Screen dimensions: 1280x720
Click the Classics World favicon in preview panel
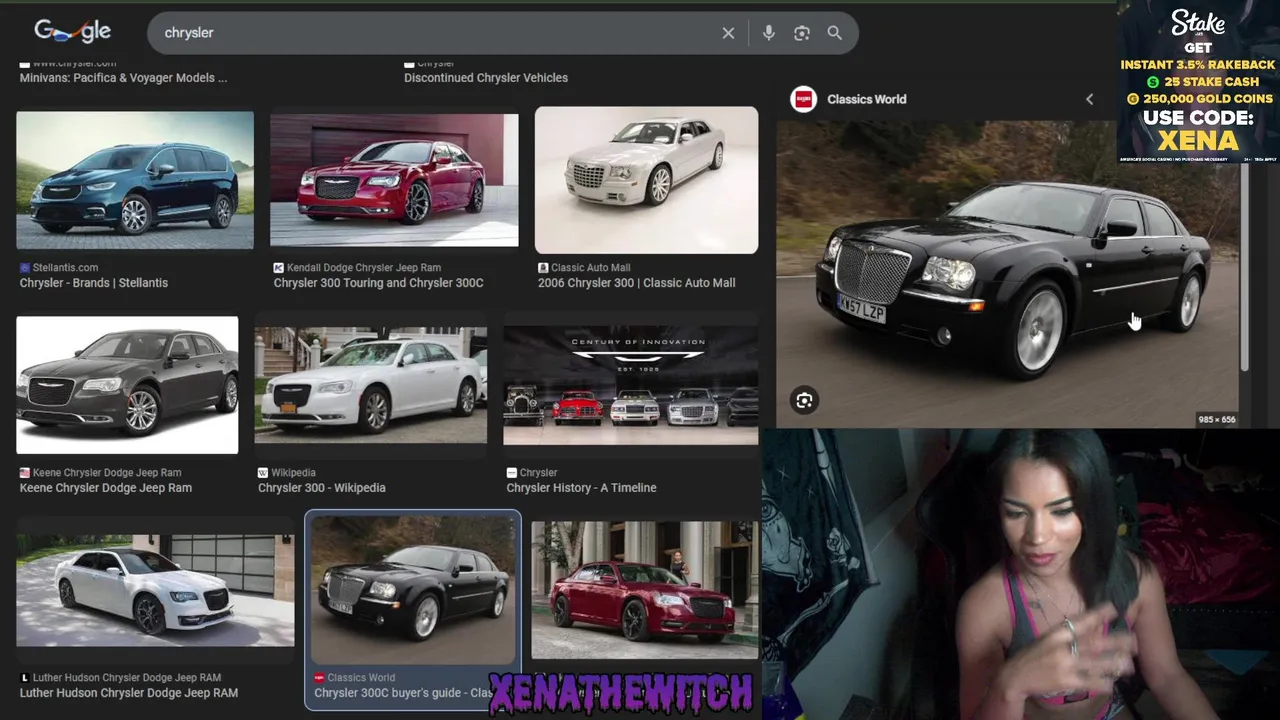(x=803, y=99)
